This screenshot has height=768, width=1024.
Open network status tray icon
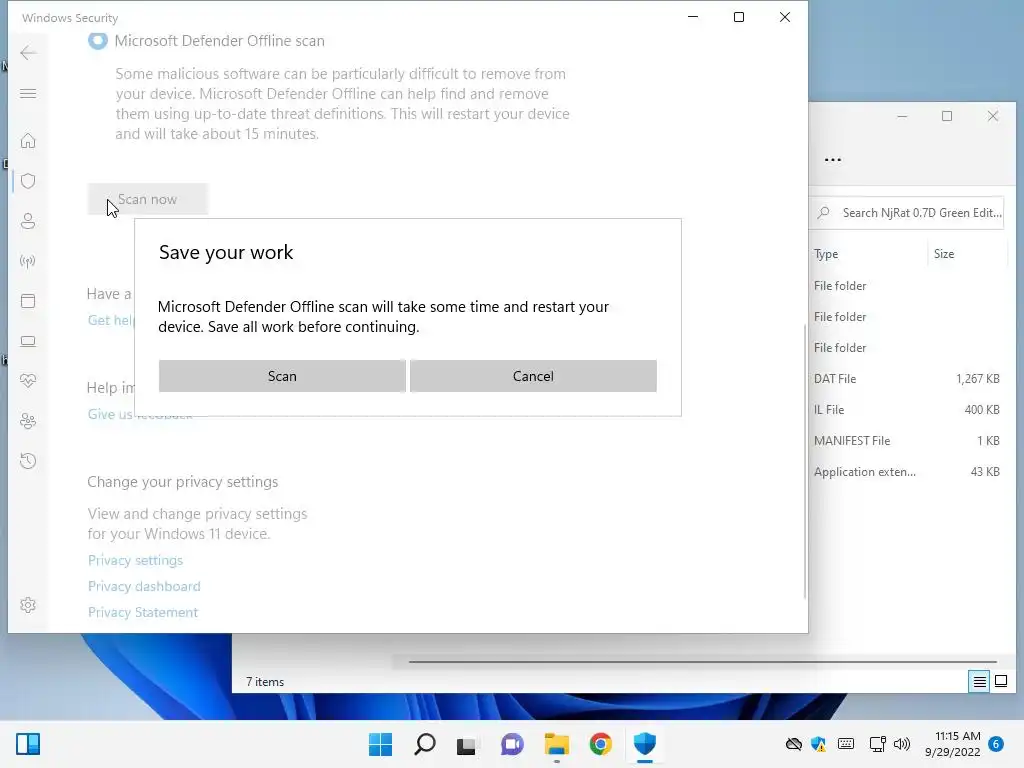[x=877, y=744]
